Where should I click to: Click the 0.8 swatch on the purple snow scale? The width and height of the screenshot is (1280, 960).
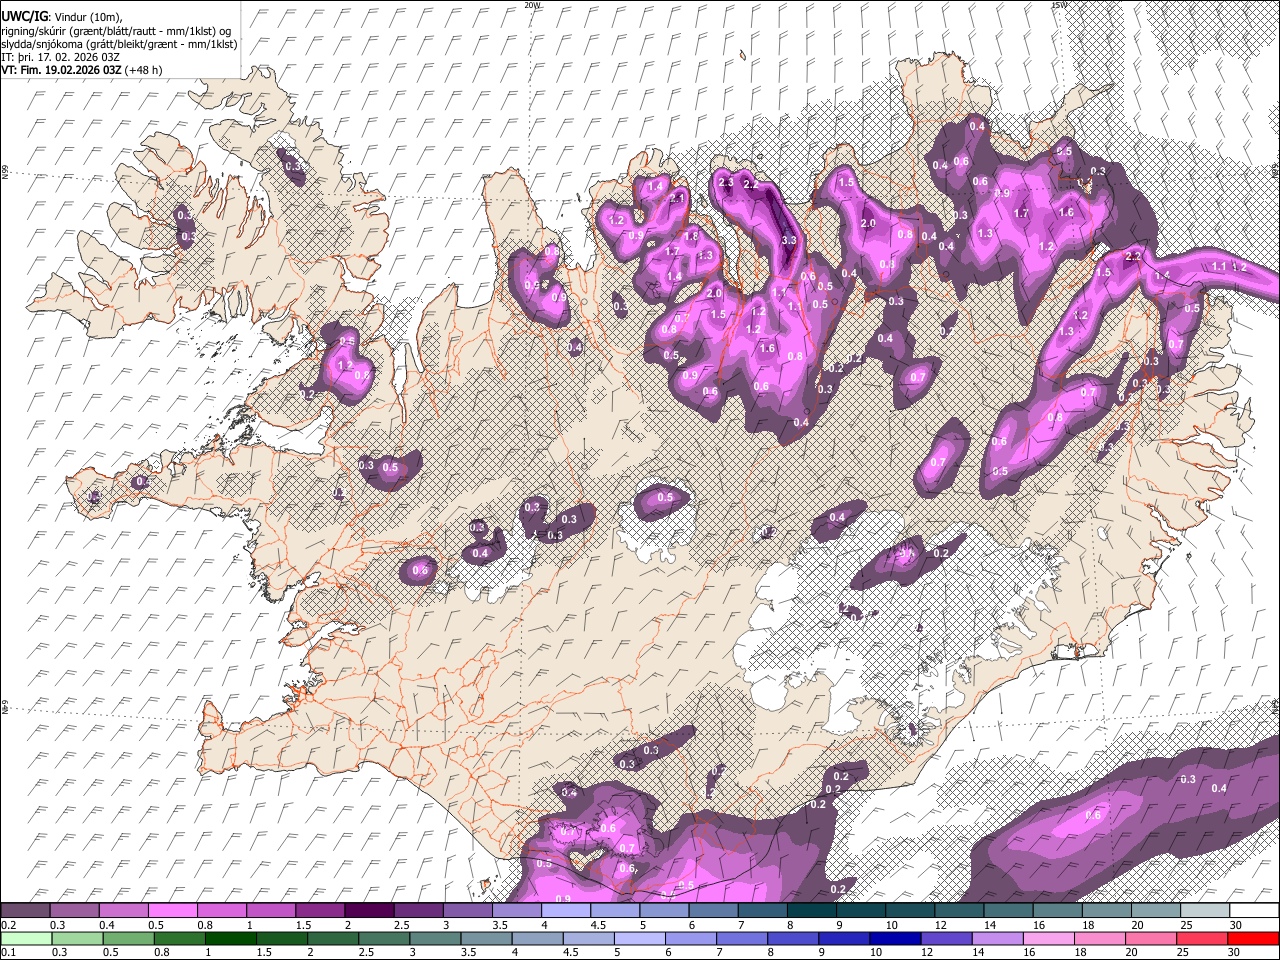coord(221,911)
